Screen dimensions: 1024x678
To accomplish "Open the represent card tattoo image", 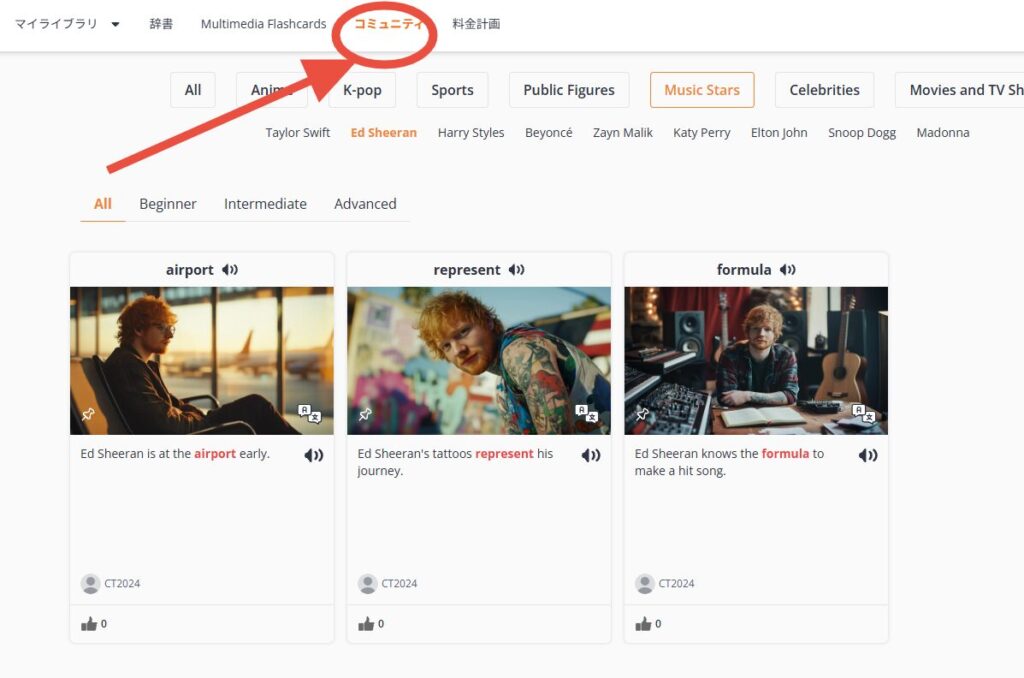I will (479, 361).
